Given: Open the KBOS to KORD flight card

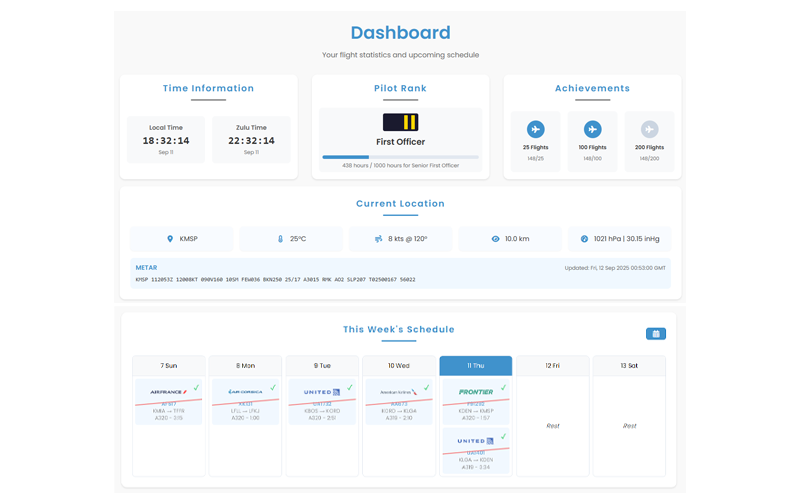Looking at the screenshot, I should click(322, 402).
